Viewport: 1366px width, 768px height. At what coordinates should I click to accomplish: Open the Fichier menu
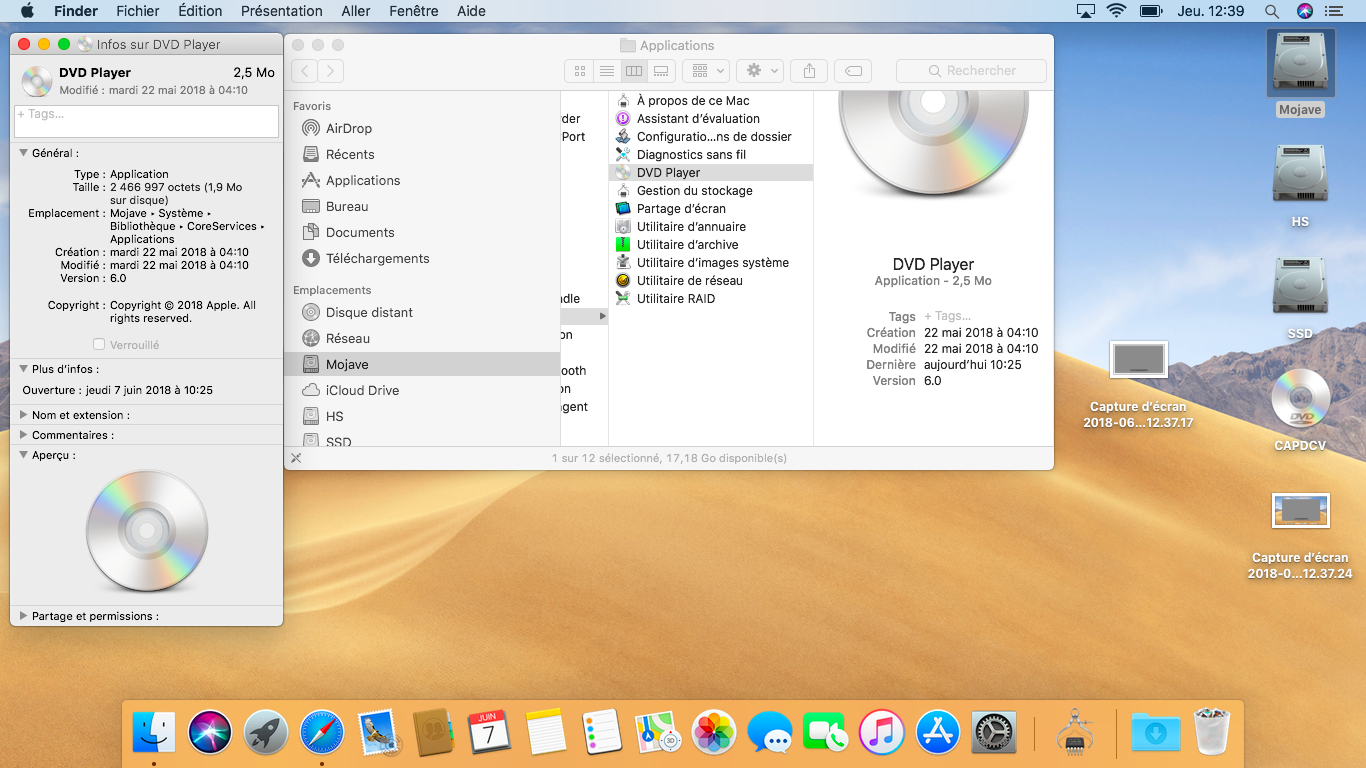pyautogui.click(x=138, y=11)
